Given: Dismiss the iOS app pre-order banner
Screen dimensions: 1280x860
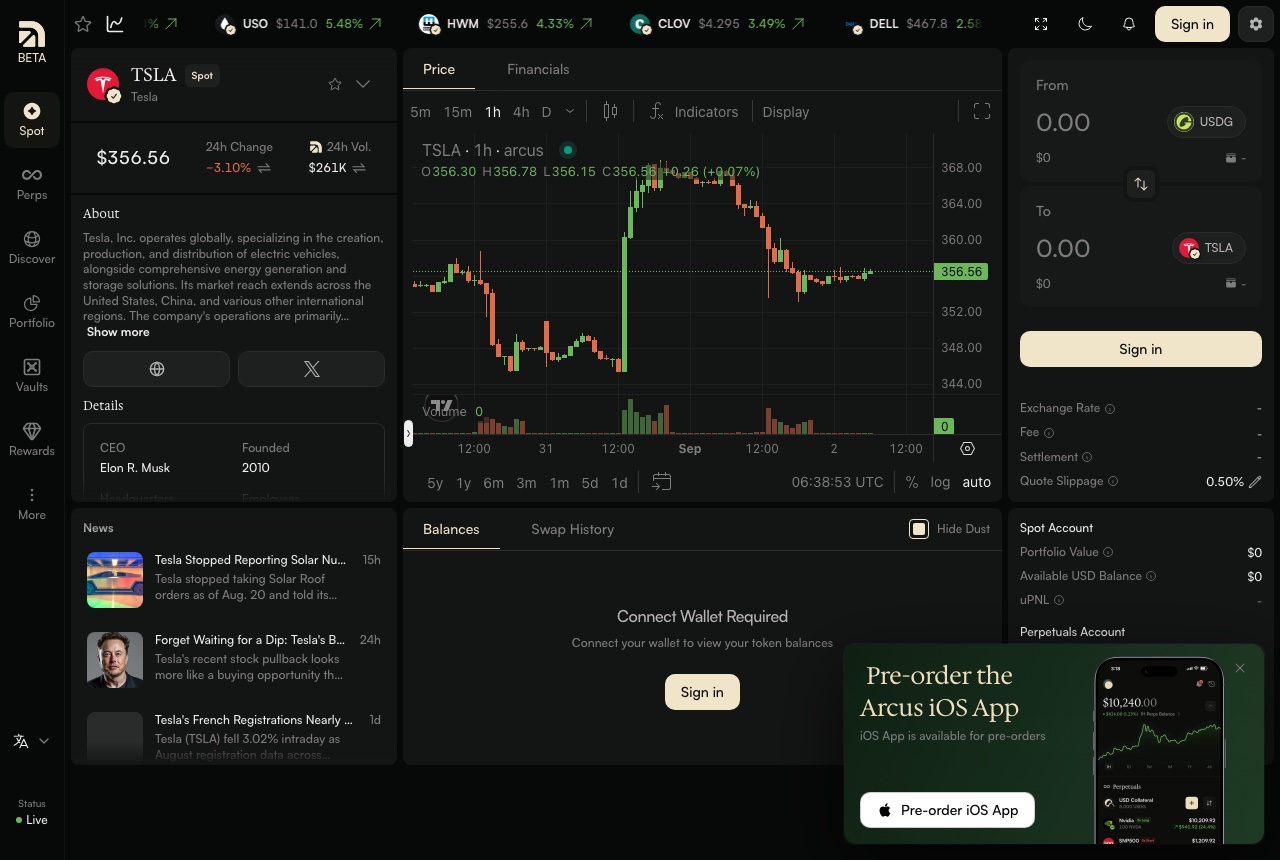Looking at the screenshot, I should (x=1240, y=668).
